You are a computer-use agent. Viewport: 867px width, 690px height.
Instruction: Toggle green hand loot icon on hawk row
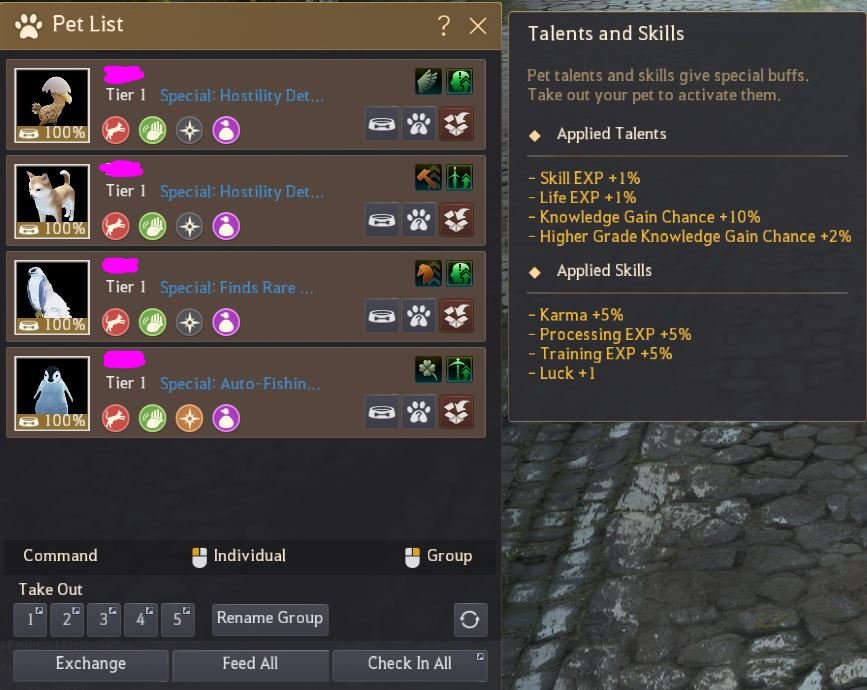153,322
